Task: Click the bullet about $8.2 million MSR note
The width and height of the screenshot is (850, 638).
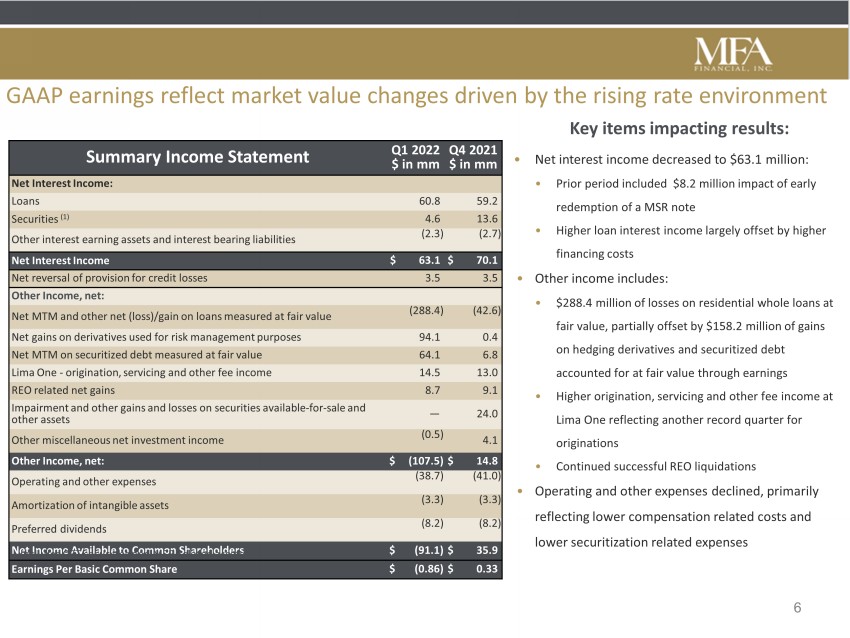Action: coord(686,195)
